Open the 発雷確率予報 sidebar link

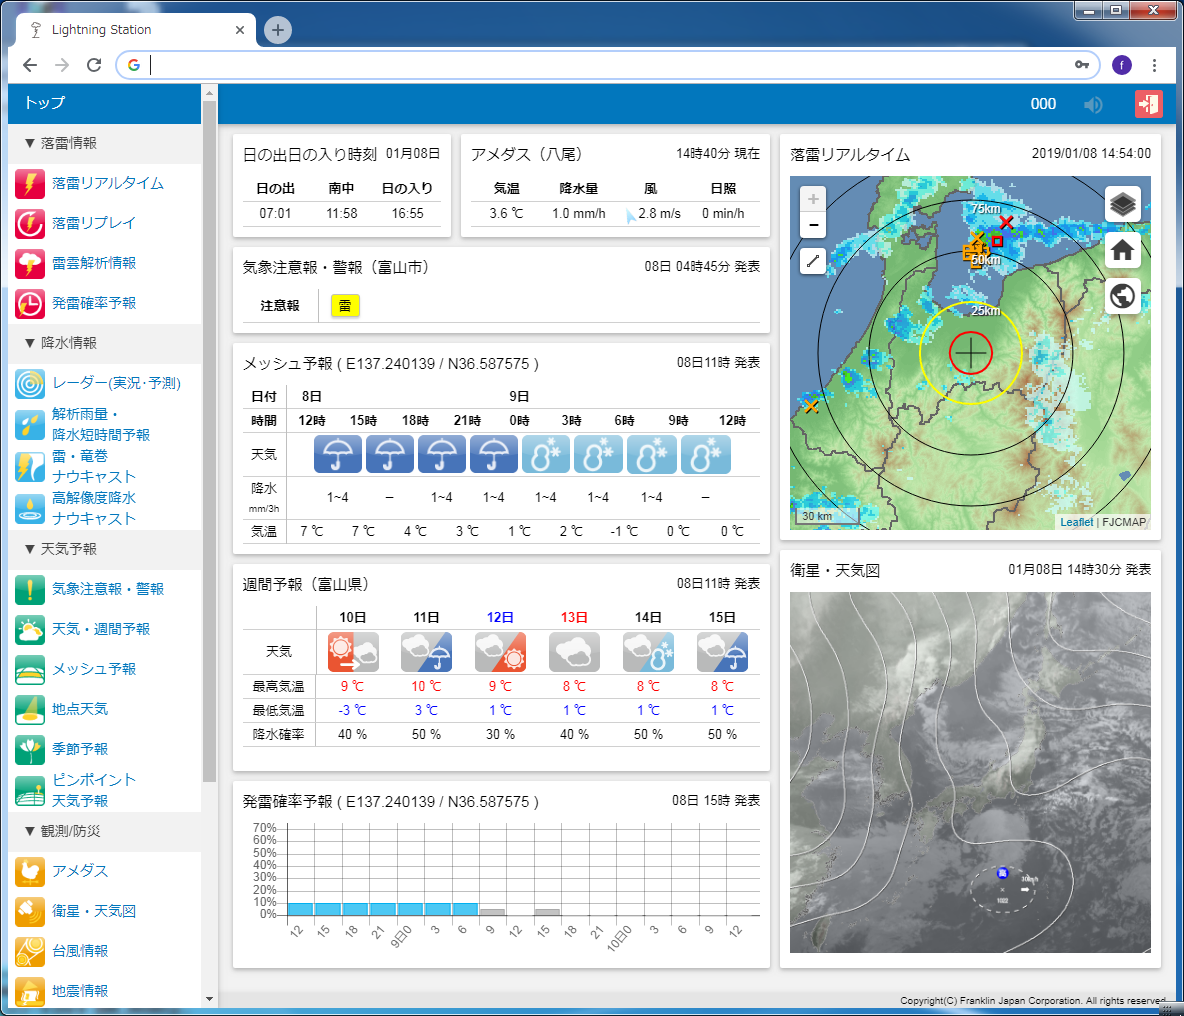click(93, 303)
